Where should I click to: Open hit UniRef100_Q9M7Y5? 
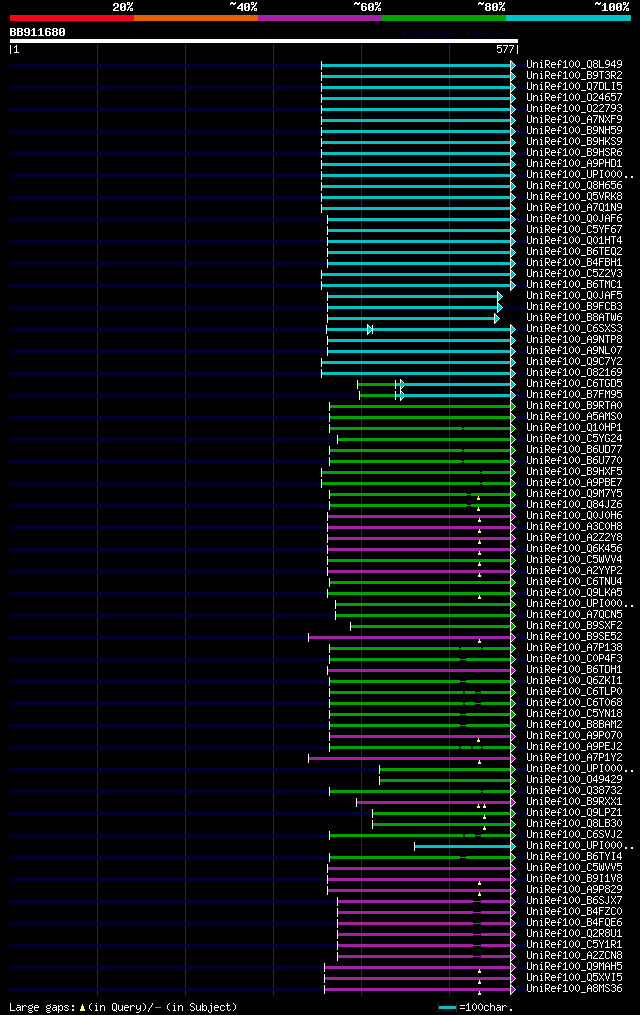point(574,494)
